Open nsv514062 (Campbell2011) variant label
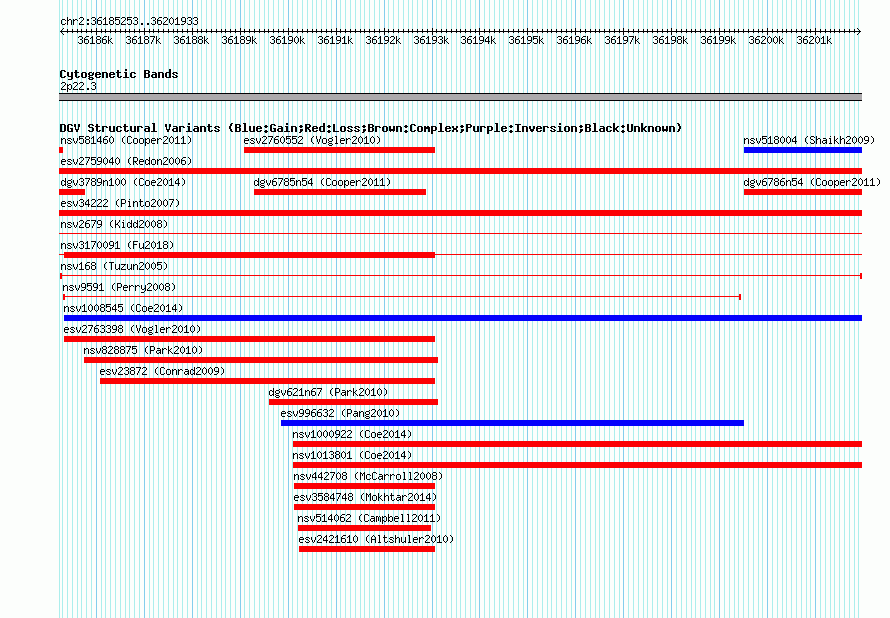The height and width of the screenshot is (618, 890). coord(370,518)
